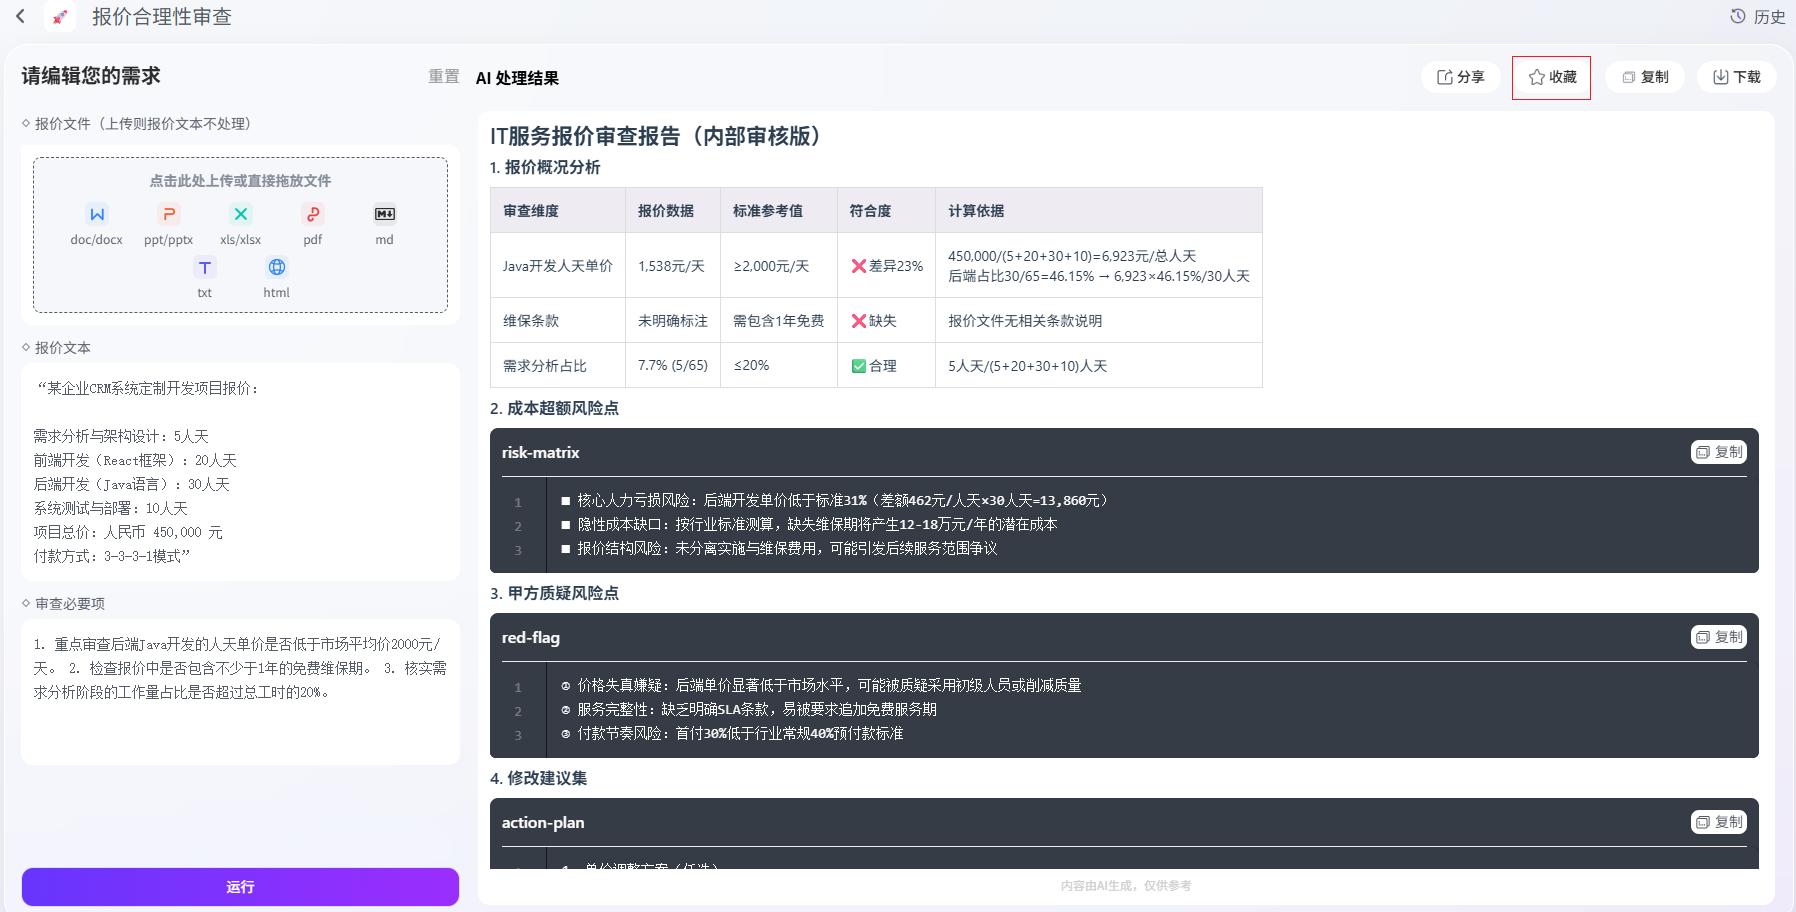Click the 收藏 favorite star button

(1551, 77)
